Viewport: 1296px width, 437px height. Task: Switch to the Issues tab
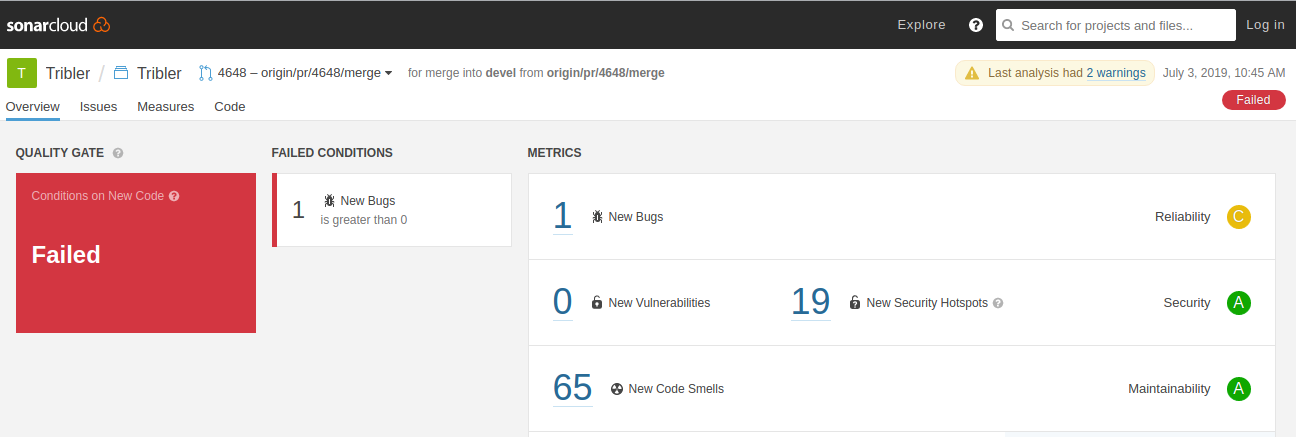tap(98, 106)
